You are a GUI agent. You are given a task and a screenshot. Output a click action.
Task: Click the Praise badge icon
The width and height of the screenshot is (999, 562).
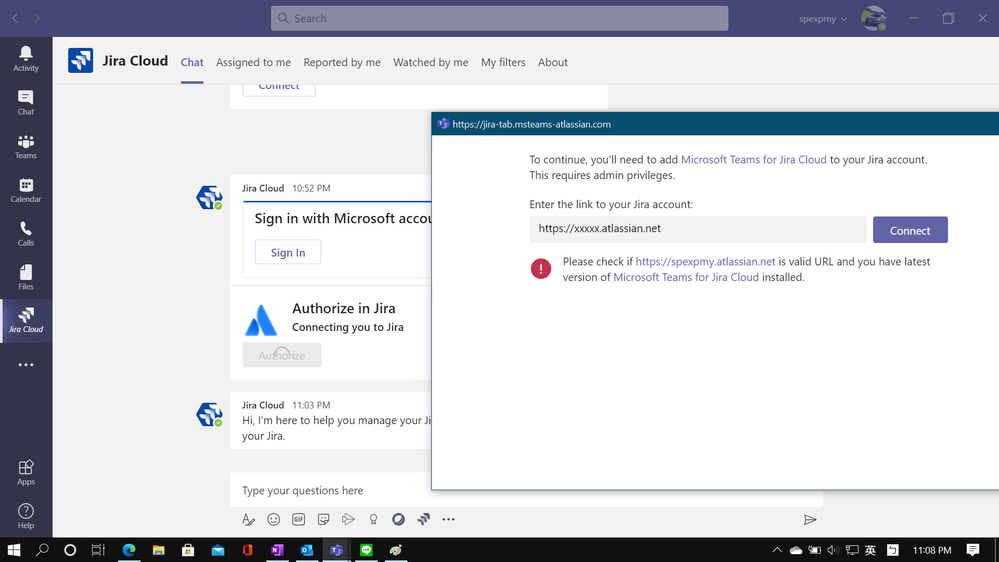coord(373,519)
